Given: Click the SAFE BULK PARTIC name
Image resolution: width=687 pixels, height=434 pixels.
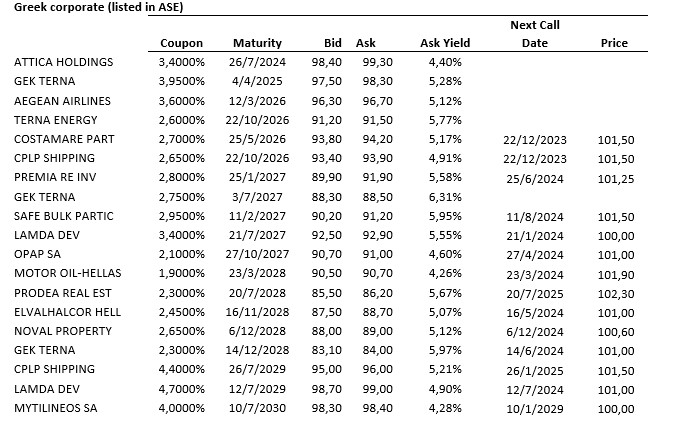Looking at the screenshot, I should click(64, 216).
